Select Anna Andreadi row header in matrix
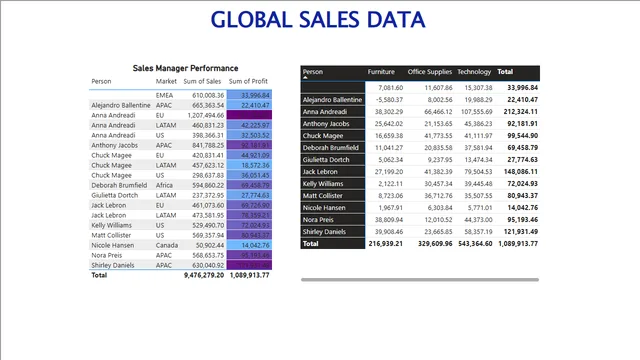 [332, 111]
